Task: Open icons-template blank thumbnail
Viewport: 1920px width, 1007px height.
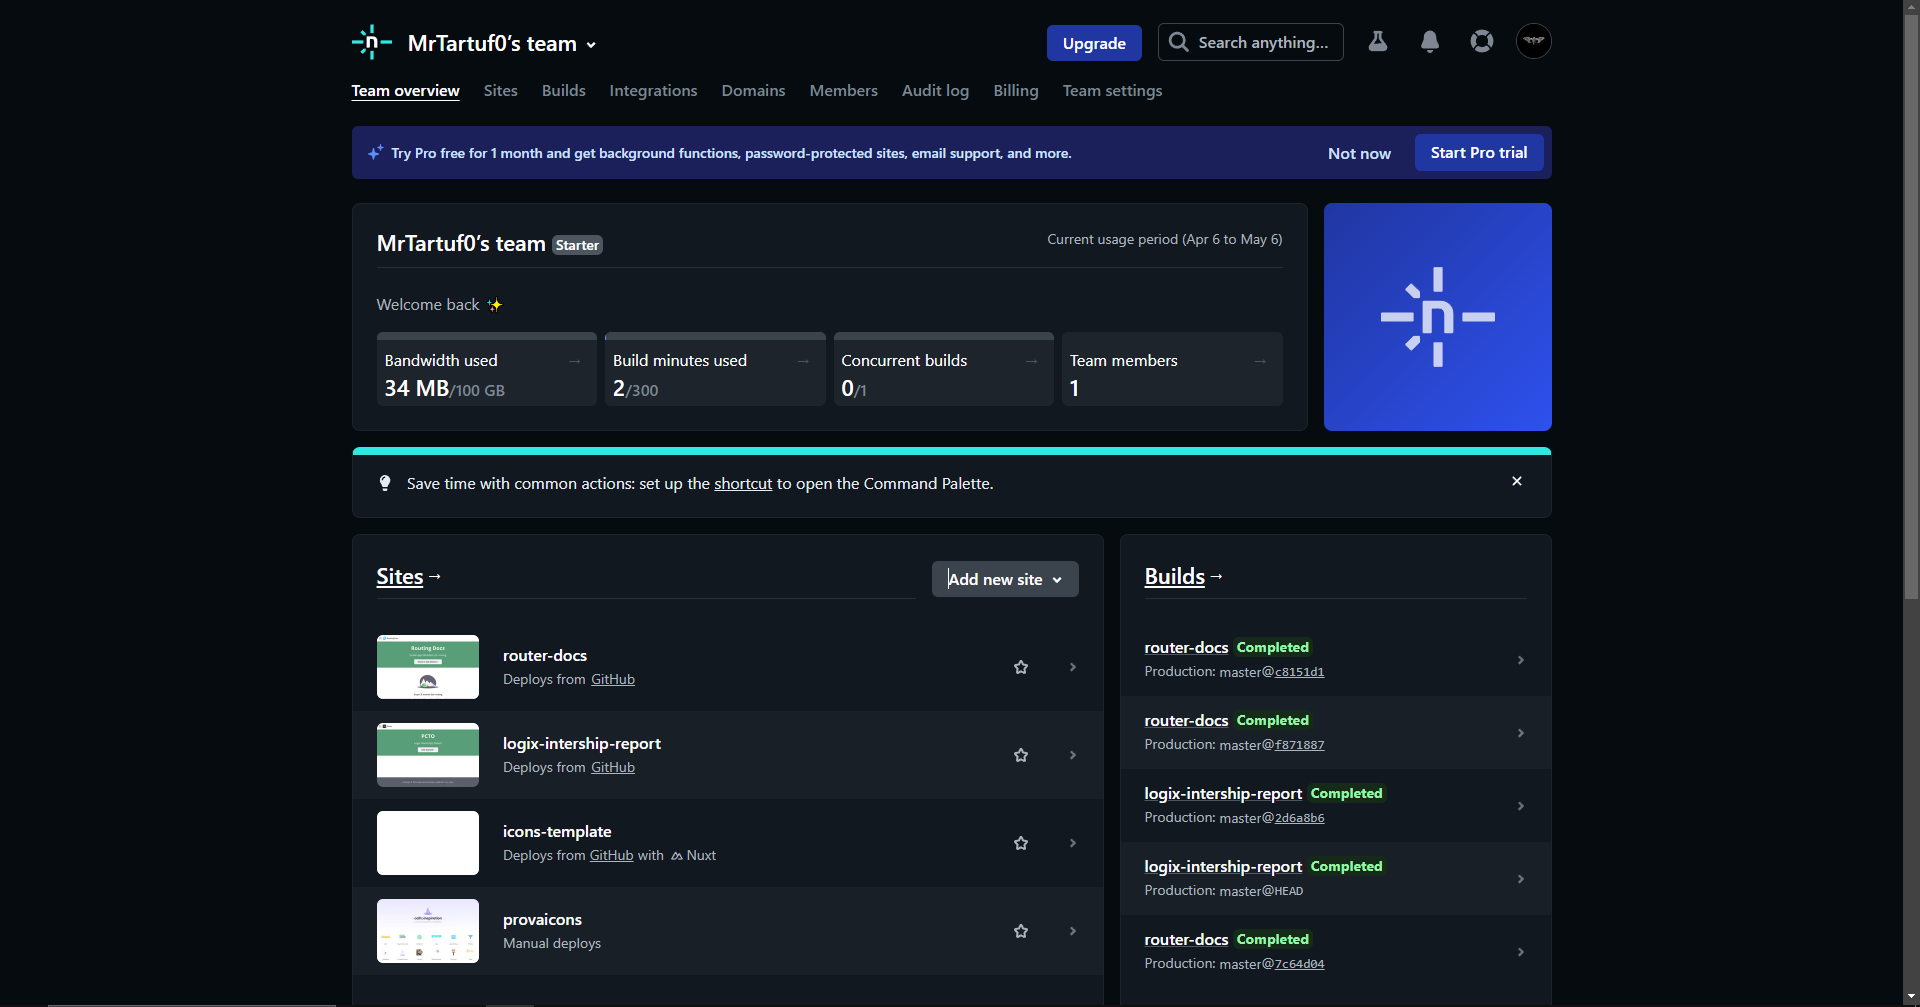Action: pos(428,843)
